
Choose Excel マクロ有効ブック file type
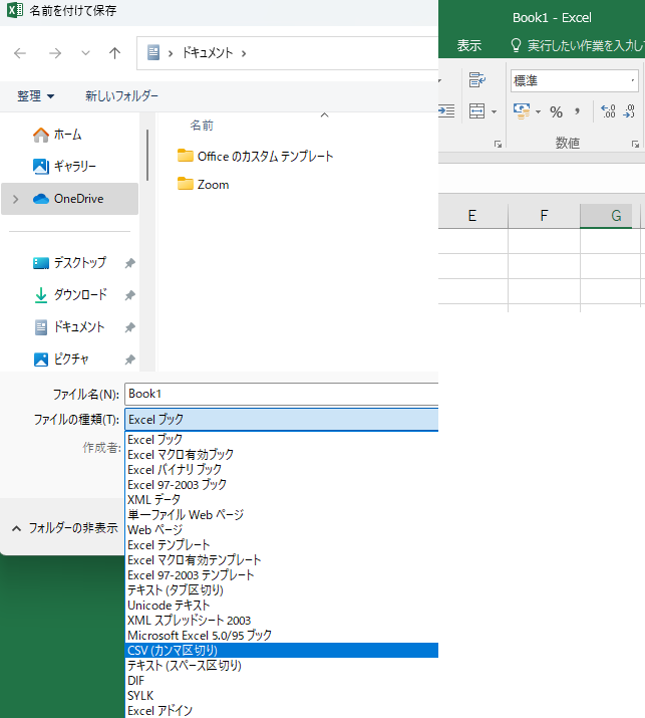282,455
